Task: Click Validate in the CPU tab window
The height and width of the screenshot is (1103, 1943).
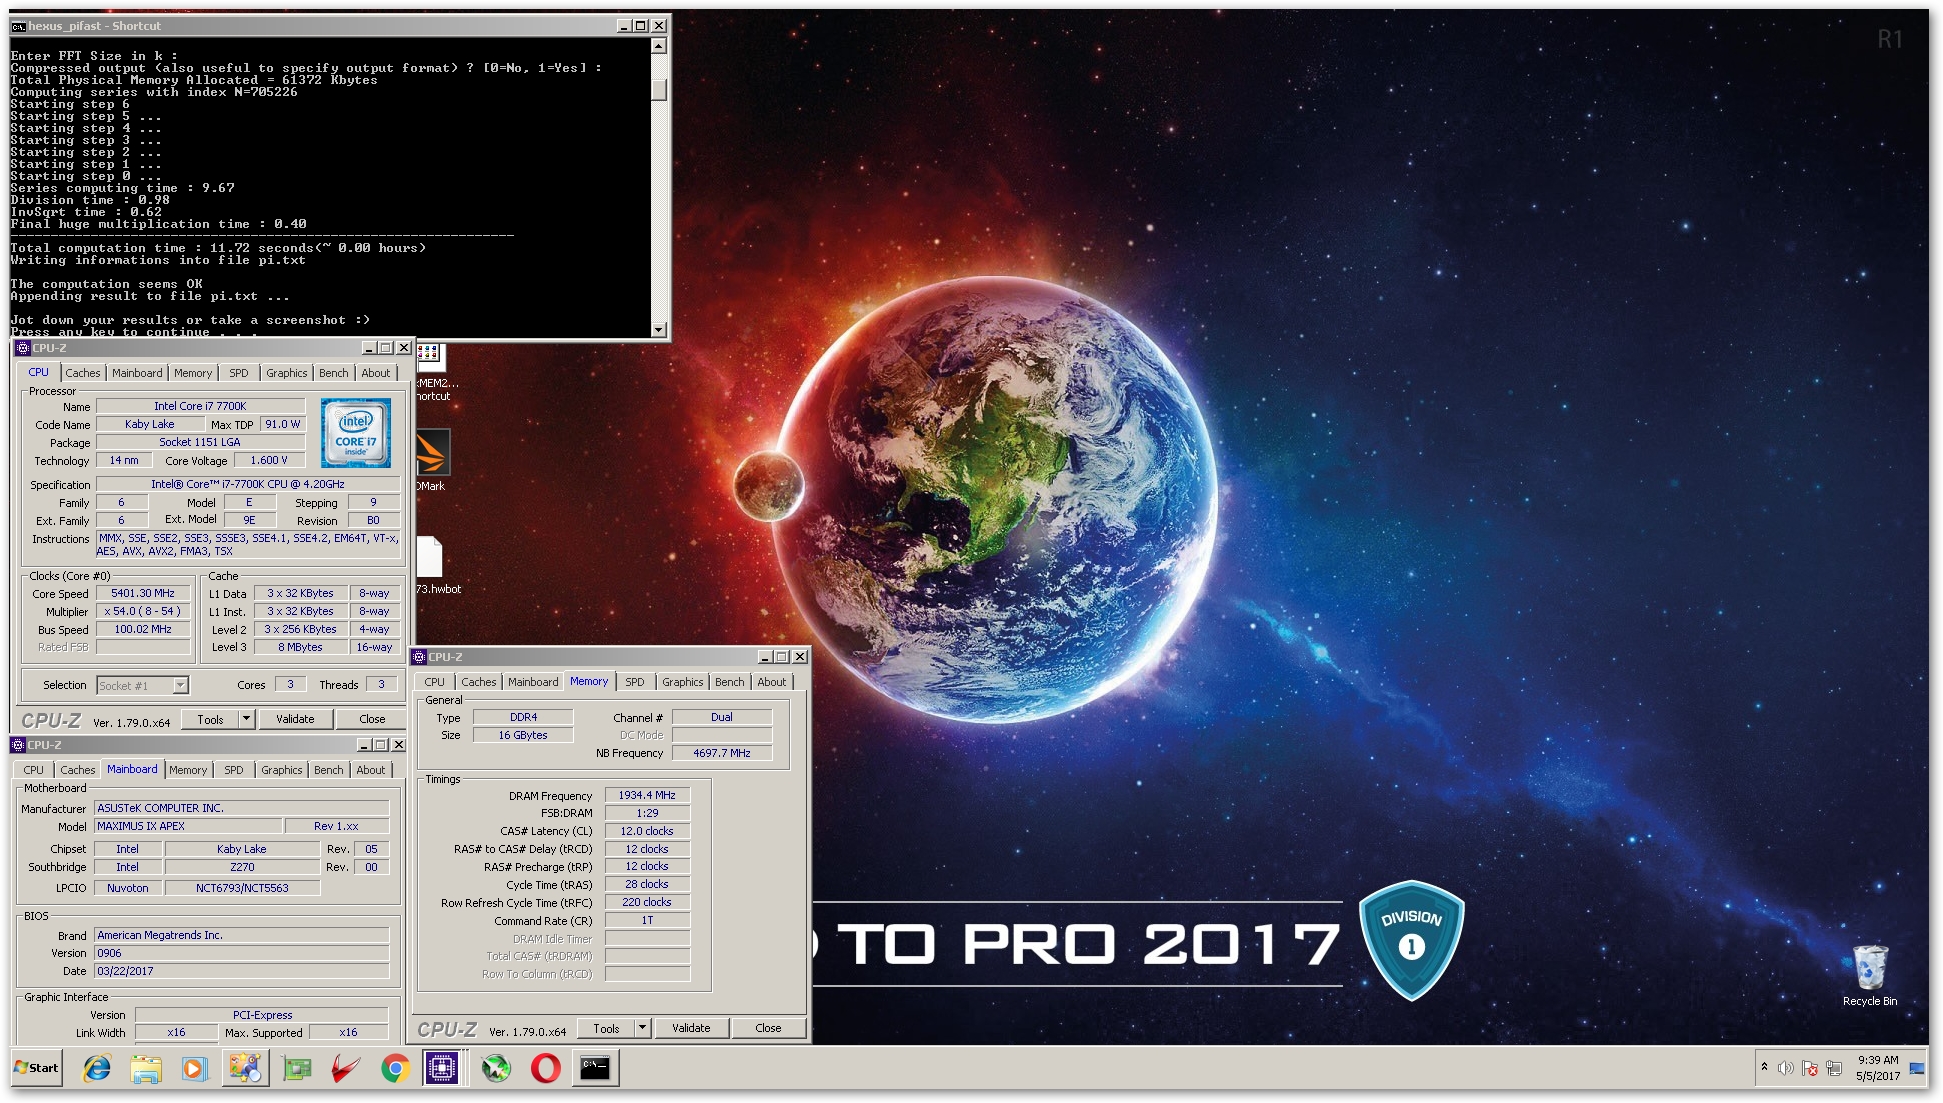Action: coord(295,719)
